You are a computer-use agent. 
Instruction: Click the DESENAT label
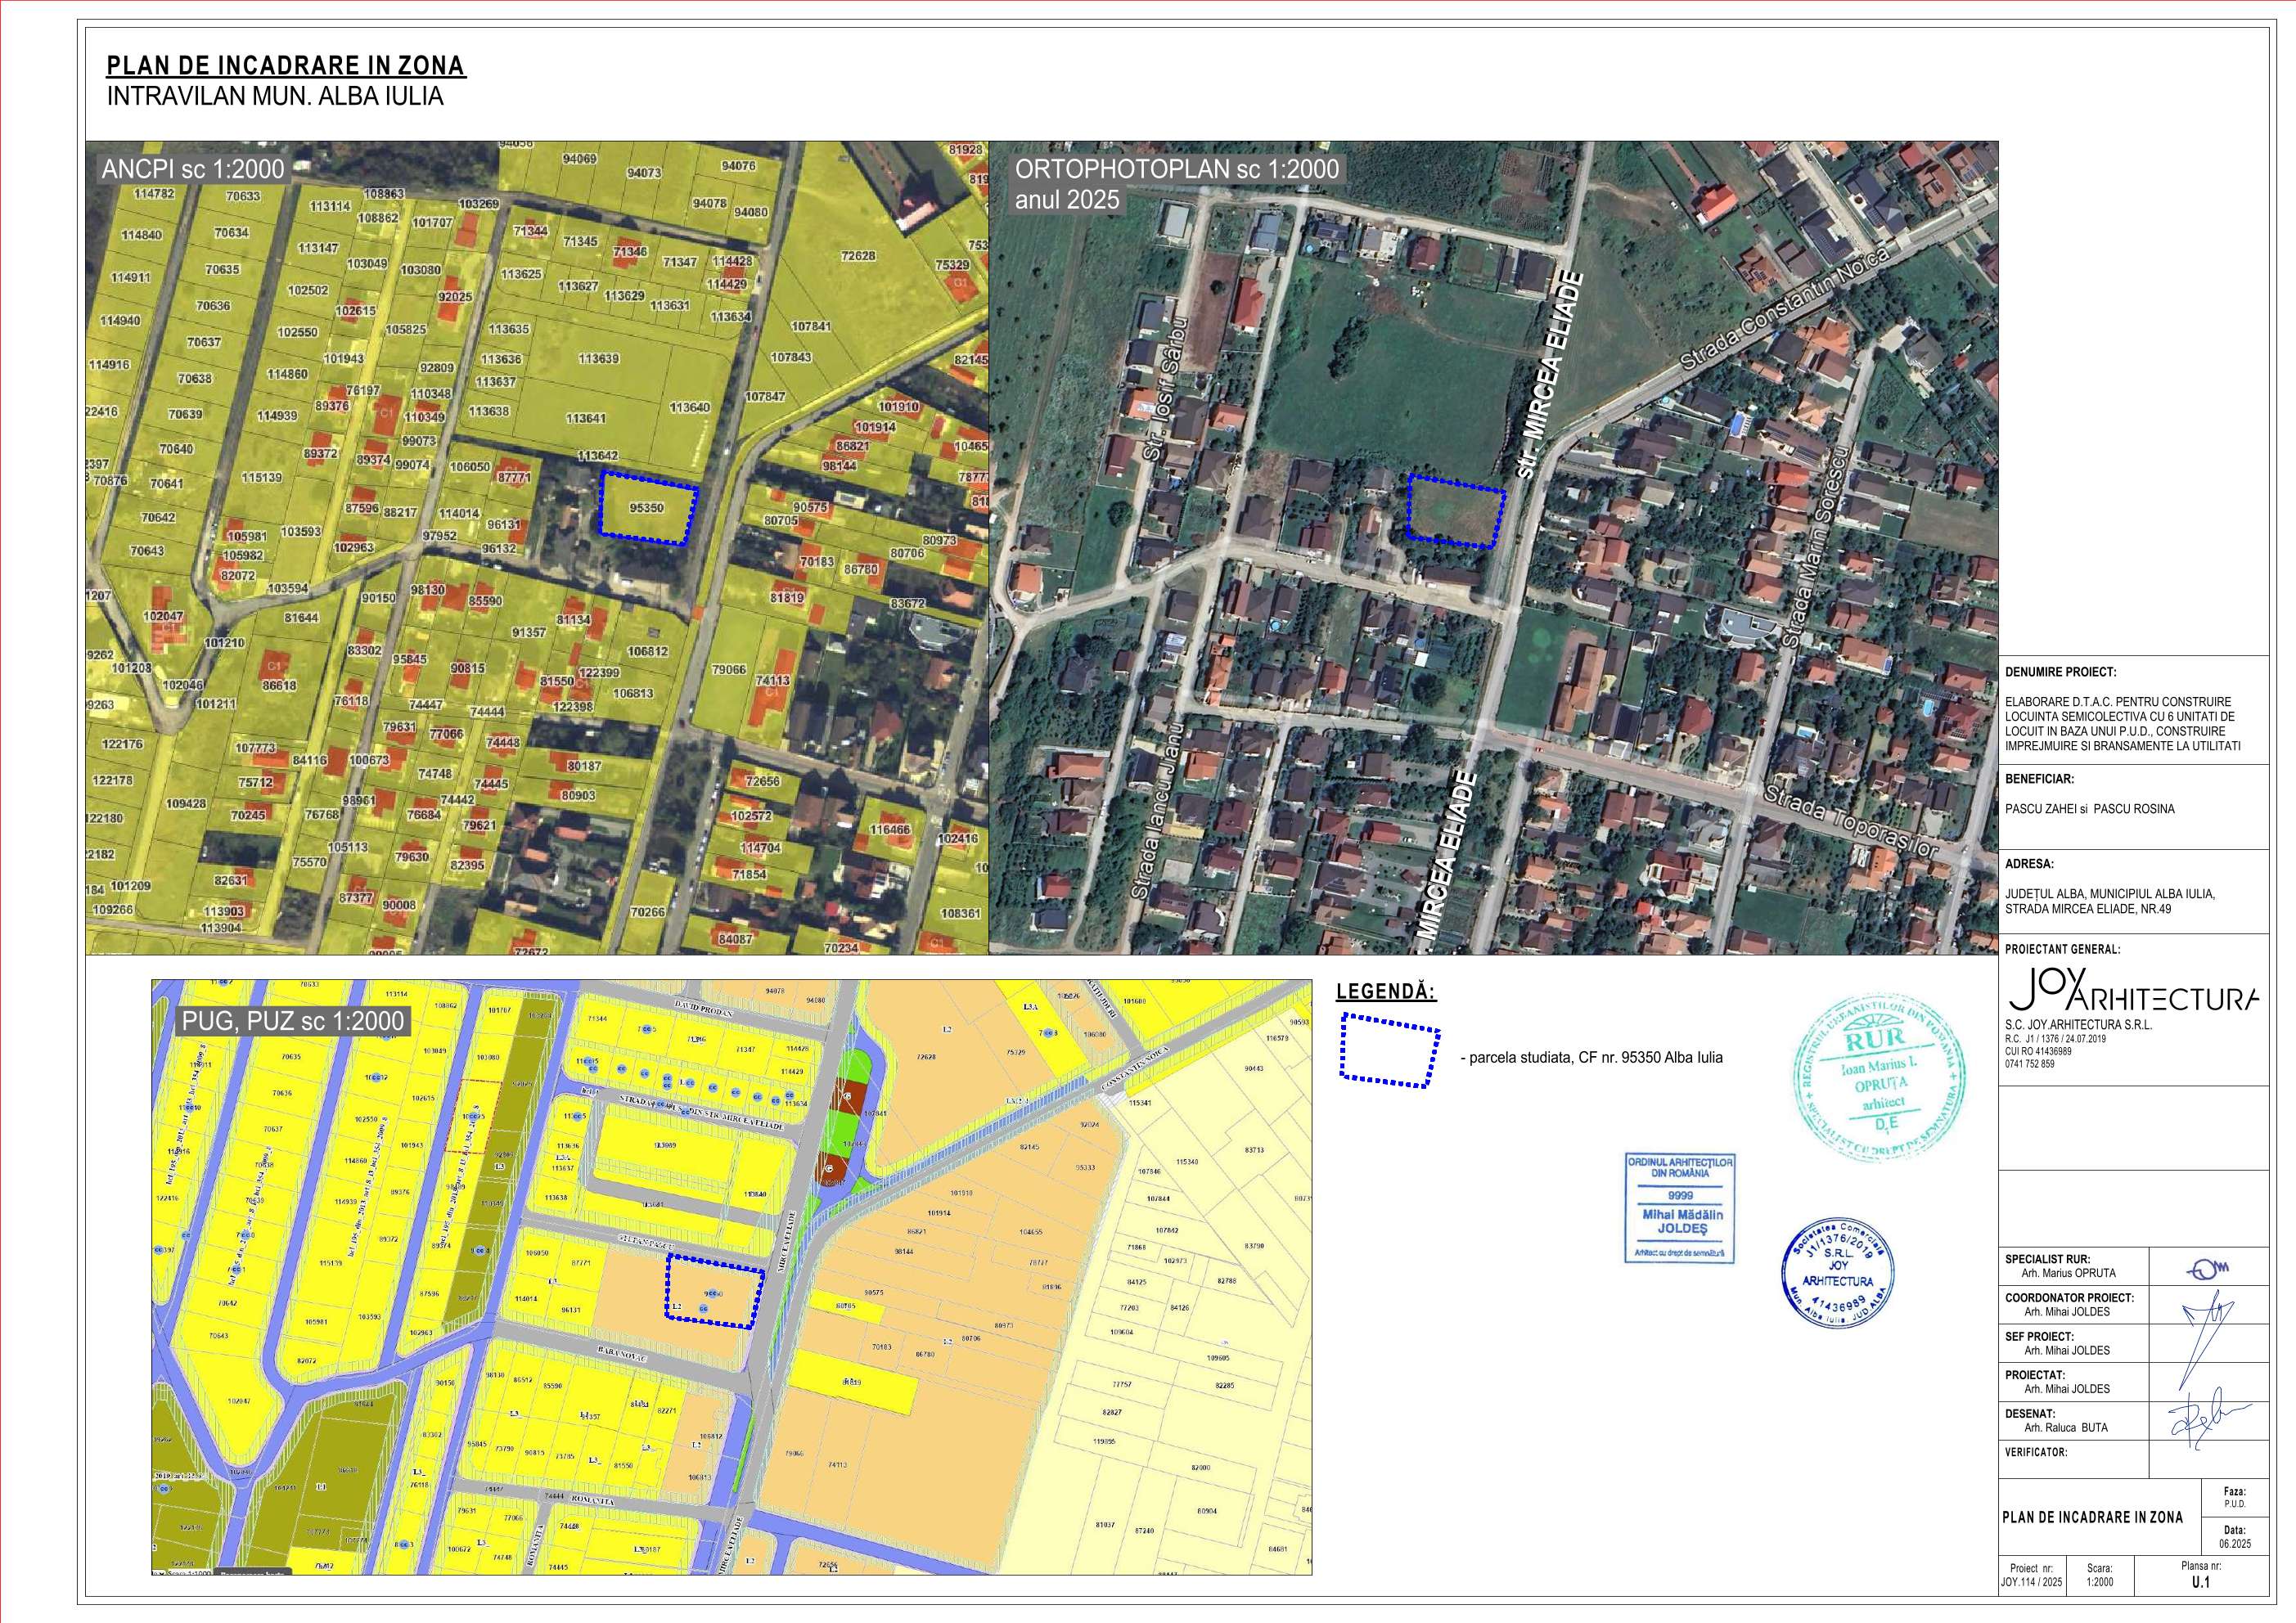click(x=2030, y=1414)
